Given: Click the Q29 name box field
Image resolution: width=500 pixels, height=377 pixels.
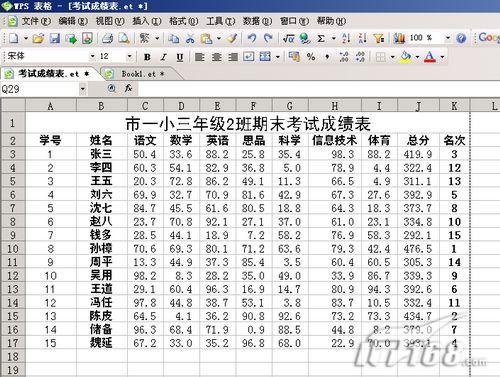Looking at the screenshot, I should [x=39, y=89].
